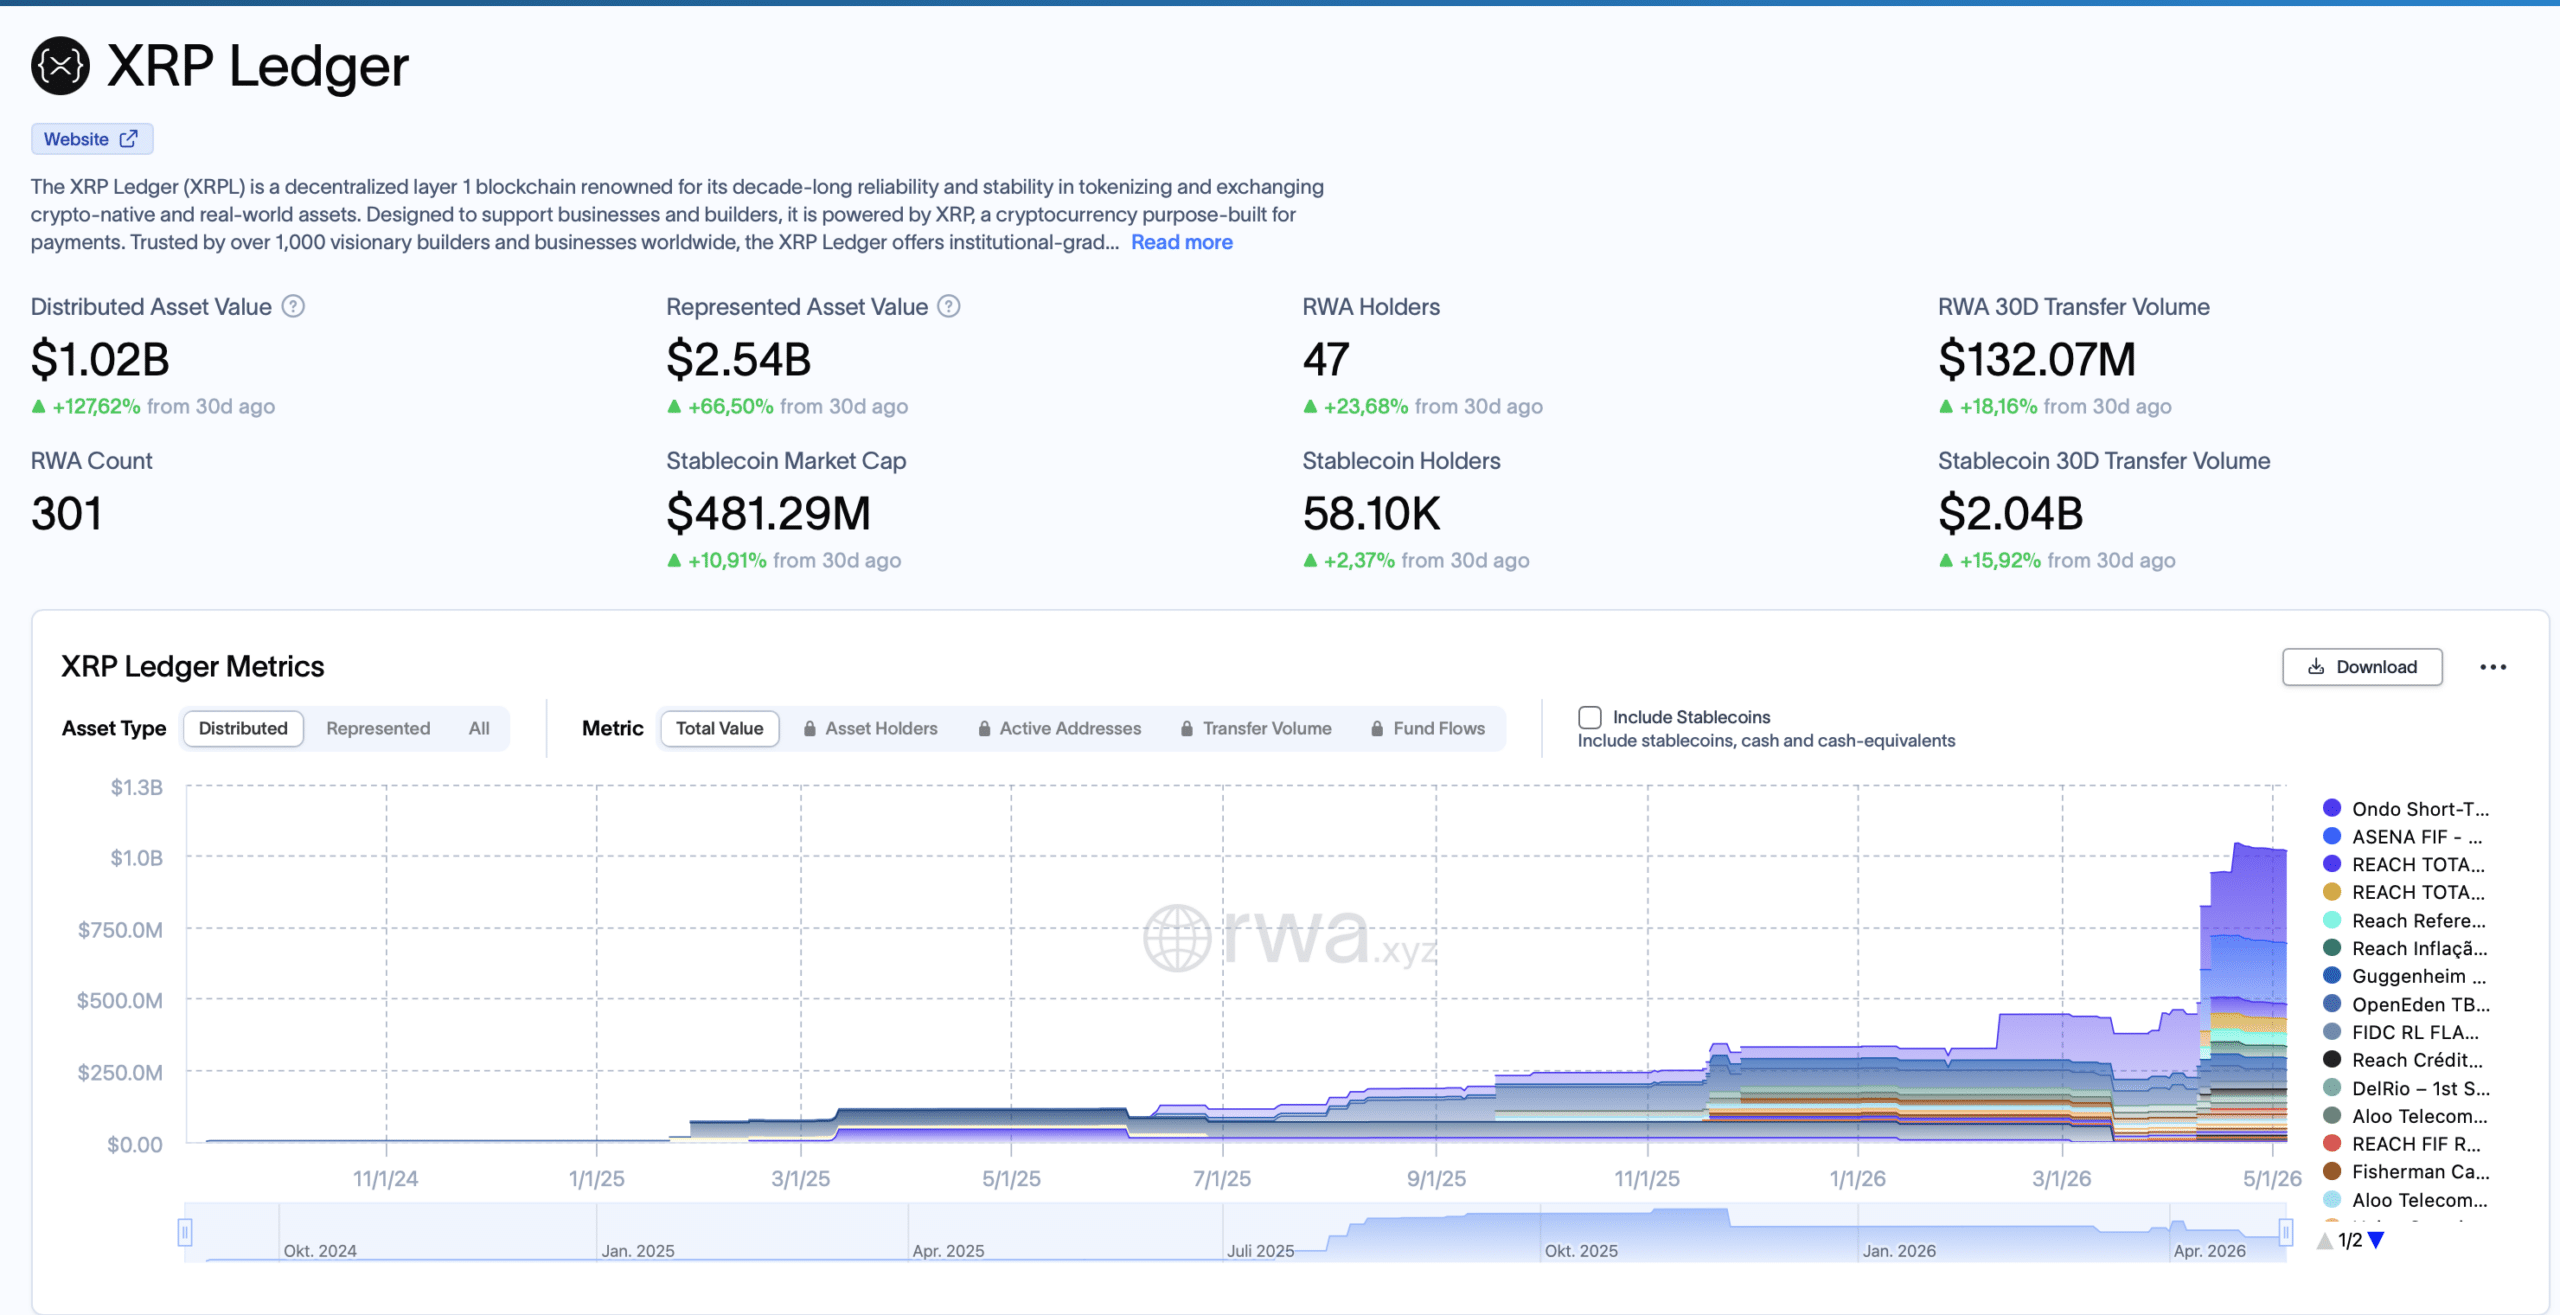Click the +66,50% change indicator
Screen dimensions: 2560x1315
click(x=720, y=407)
